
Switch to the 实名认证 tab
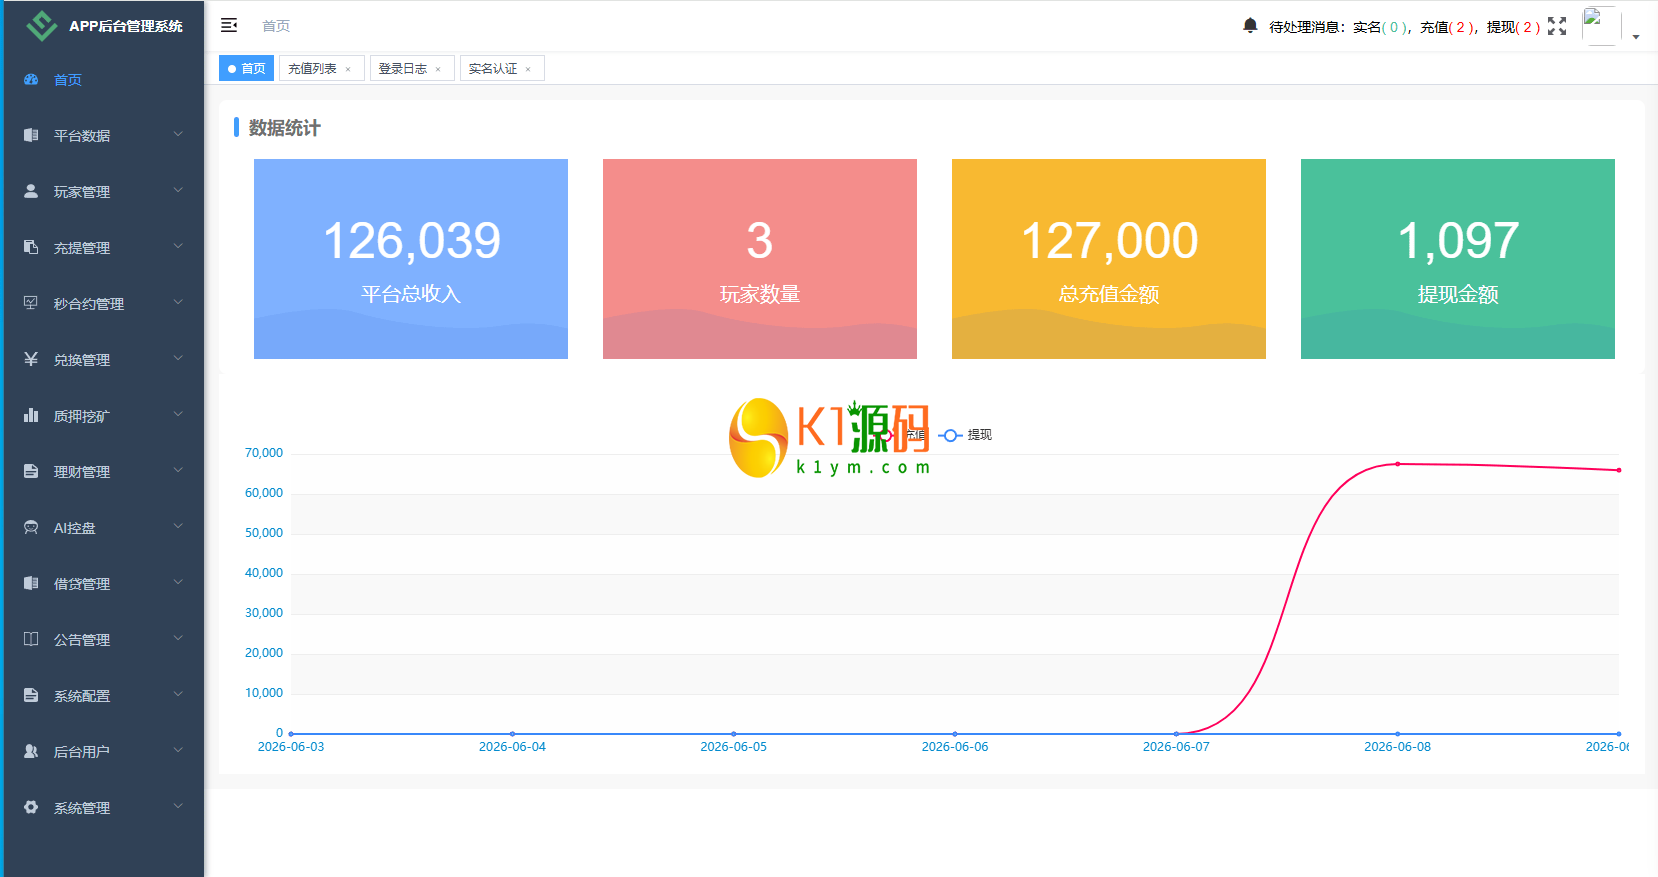(502, 68)
